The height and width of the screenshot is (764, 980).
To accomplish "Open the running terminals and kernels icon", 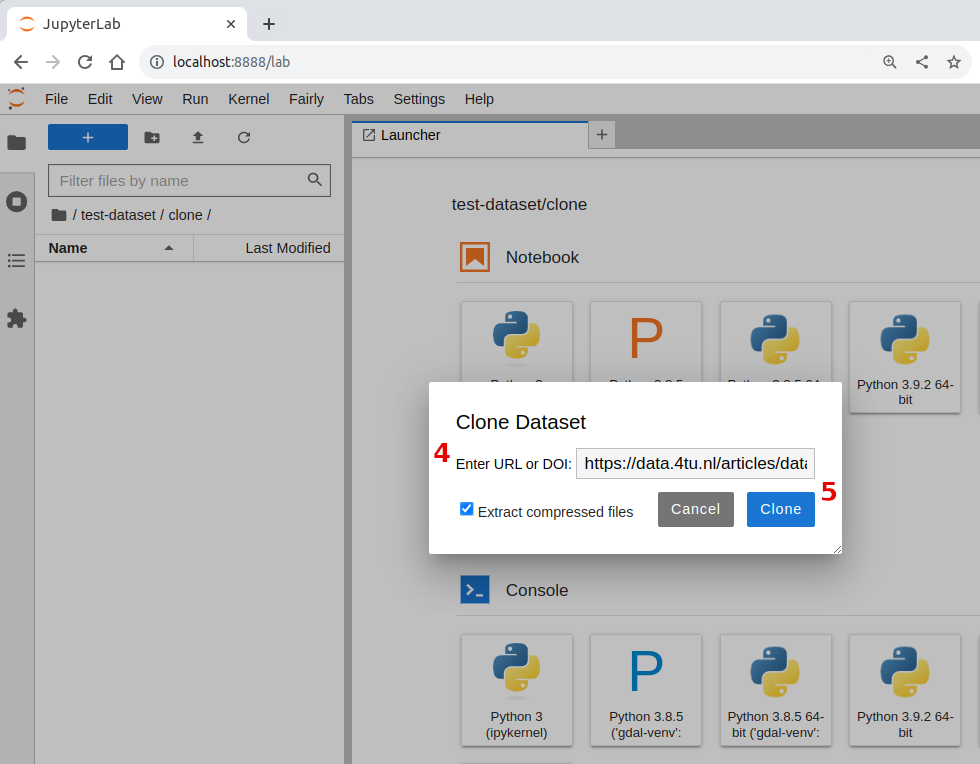I will click(x=17, y=201).
